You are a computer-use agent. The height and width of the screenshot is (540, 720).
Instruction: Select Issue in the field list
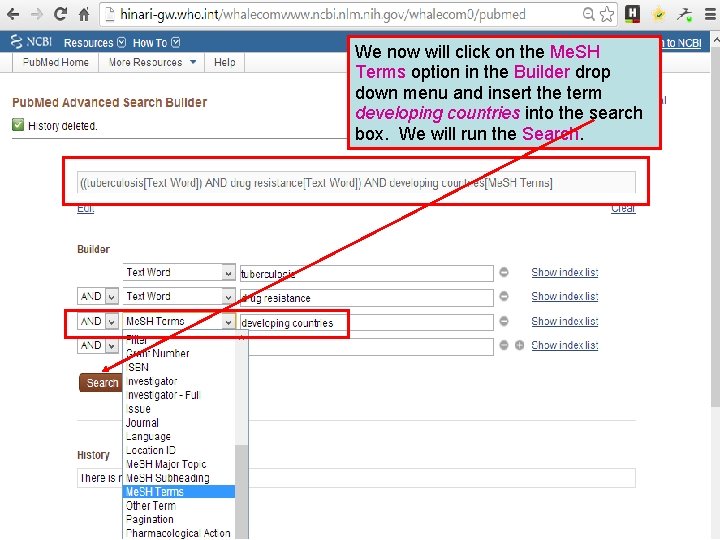[x=179, y=409]
